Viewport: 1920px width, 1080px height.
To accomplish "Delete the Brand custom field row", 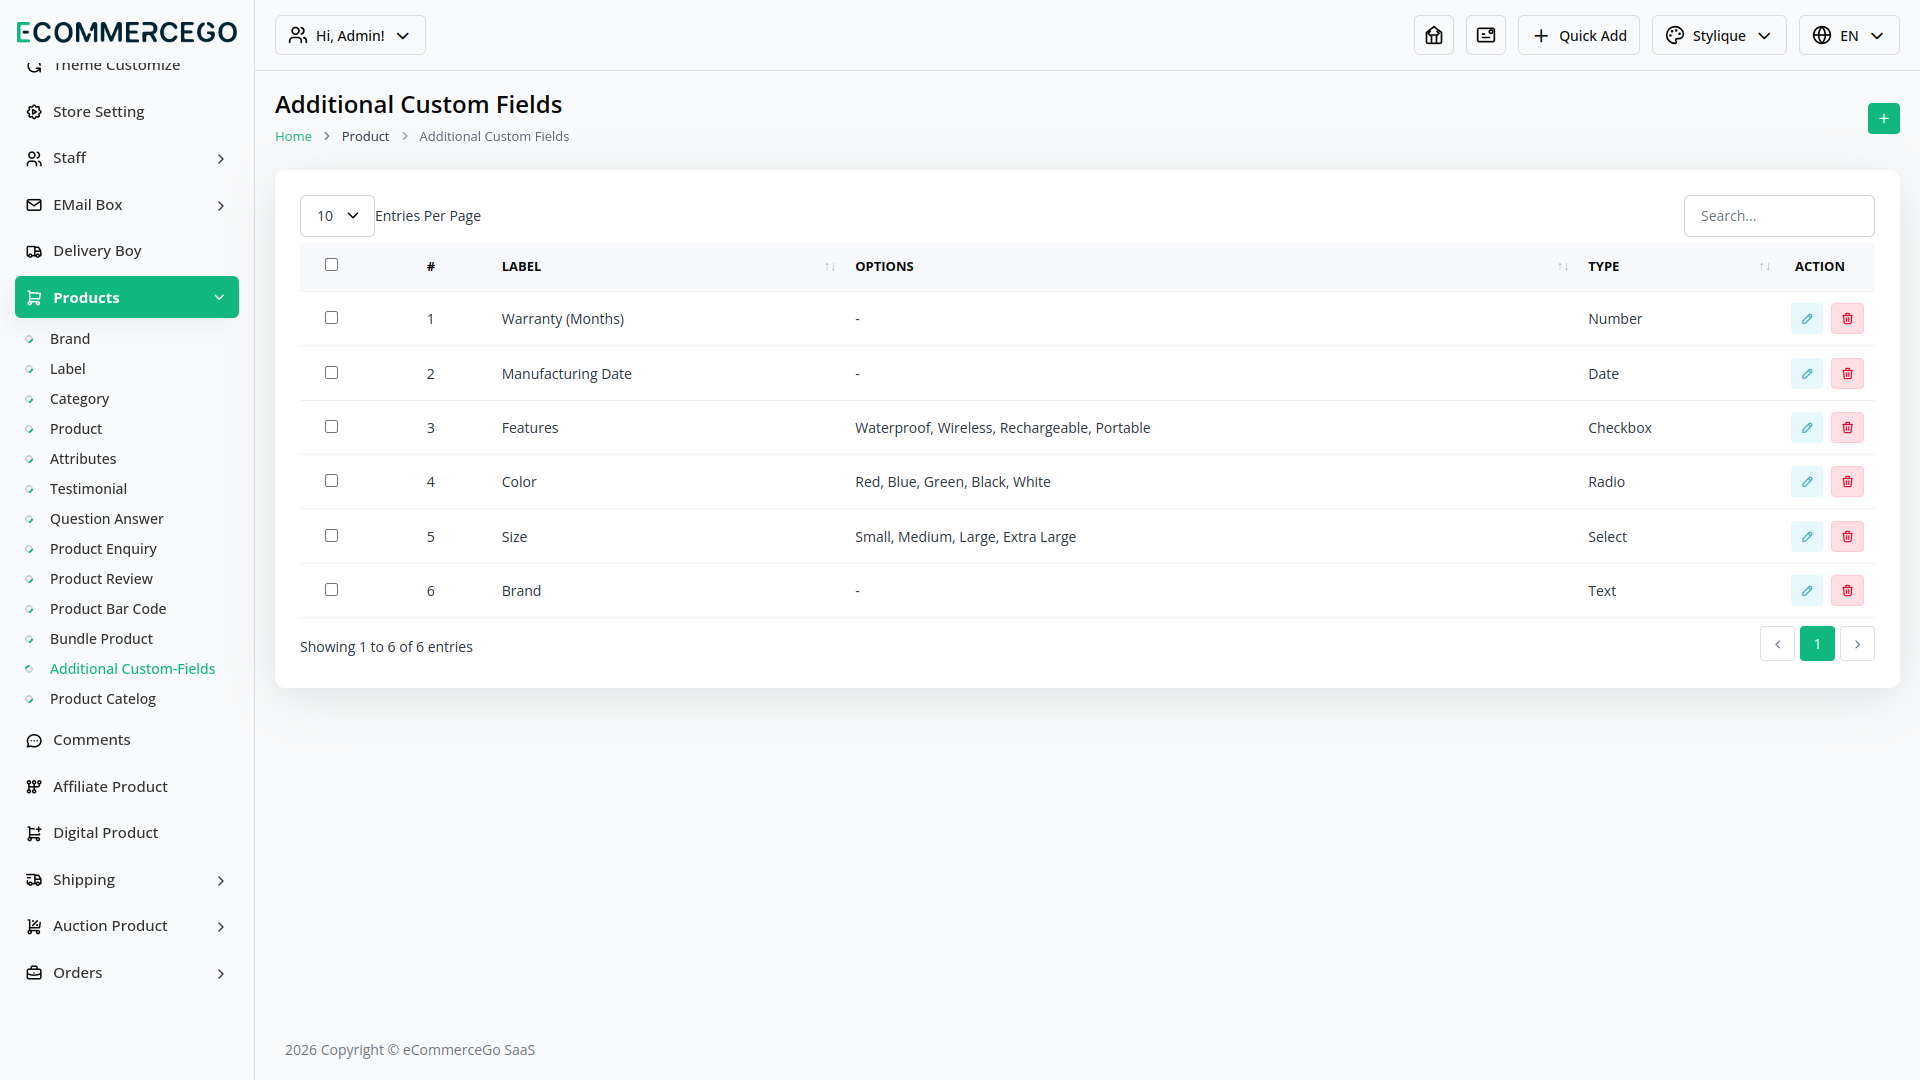I will pyautogui.click(x=1847, y=591).
